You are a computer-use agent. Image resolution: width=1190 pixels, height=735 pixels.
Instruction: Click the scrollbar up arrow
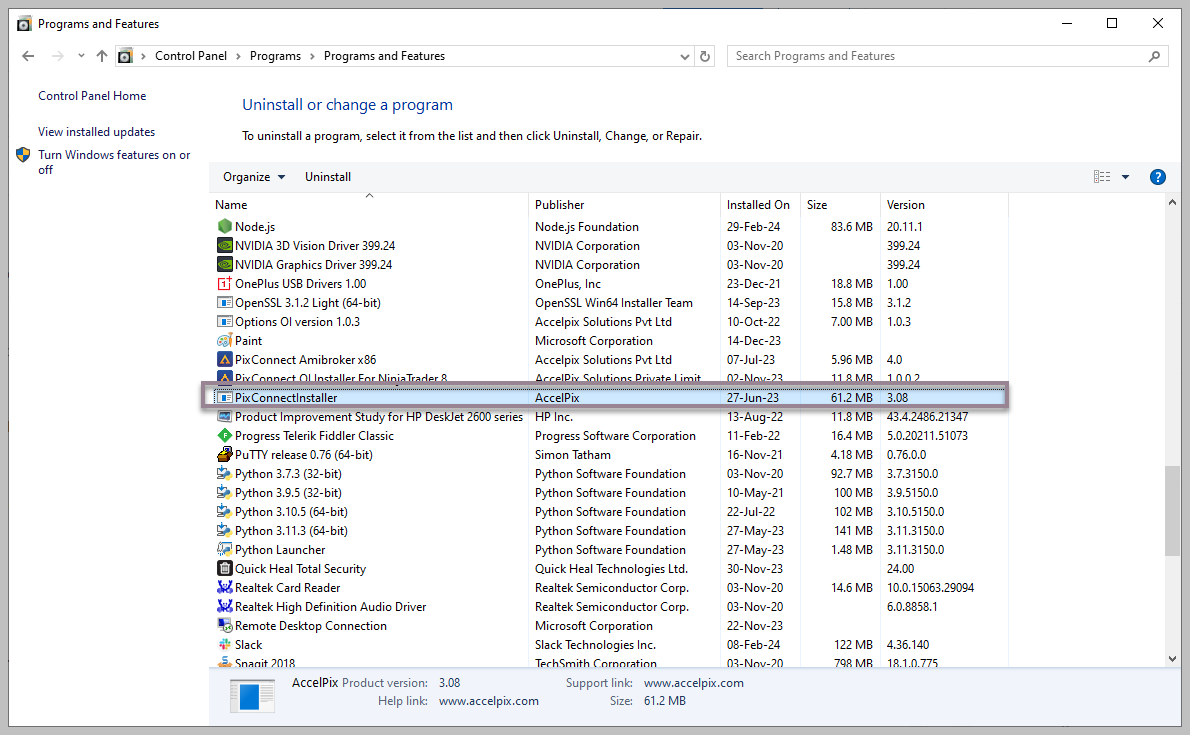coord(1173,203)
